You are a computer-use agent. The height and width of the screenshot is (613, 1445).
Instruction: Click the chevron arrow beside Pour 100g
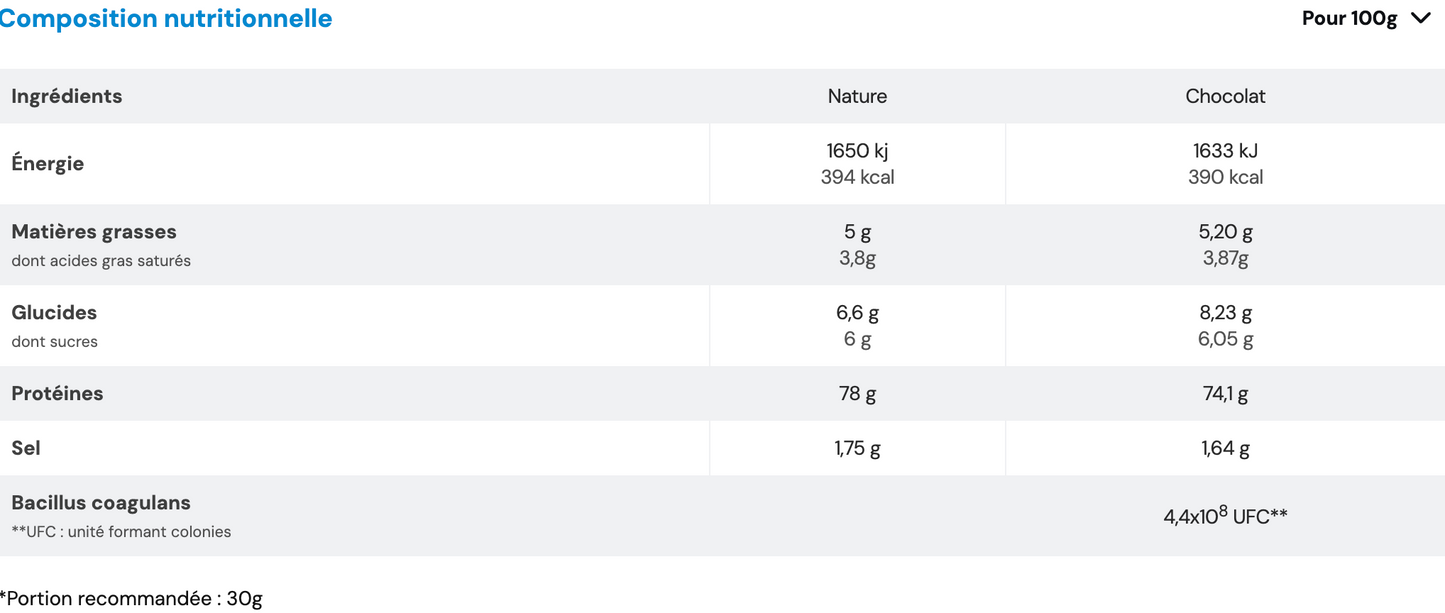point(1420,19)
